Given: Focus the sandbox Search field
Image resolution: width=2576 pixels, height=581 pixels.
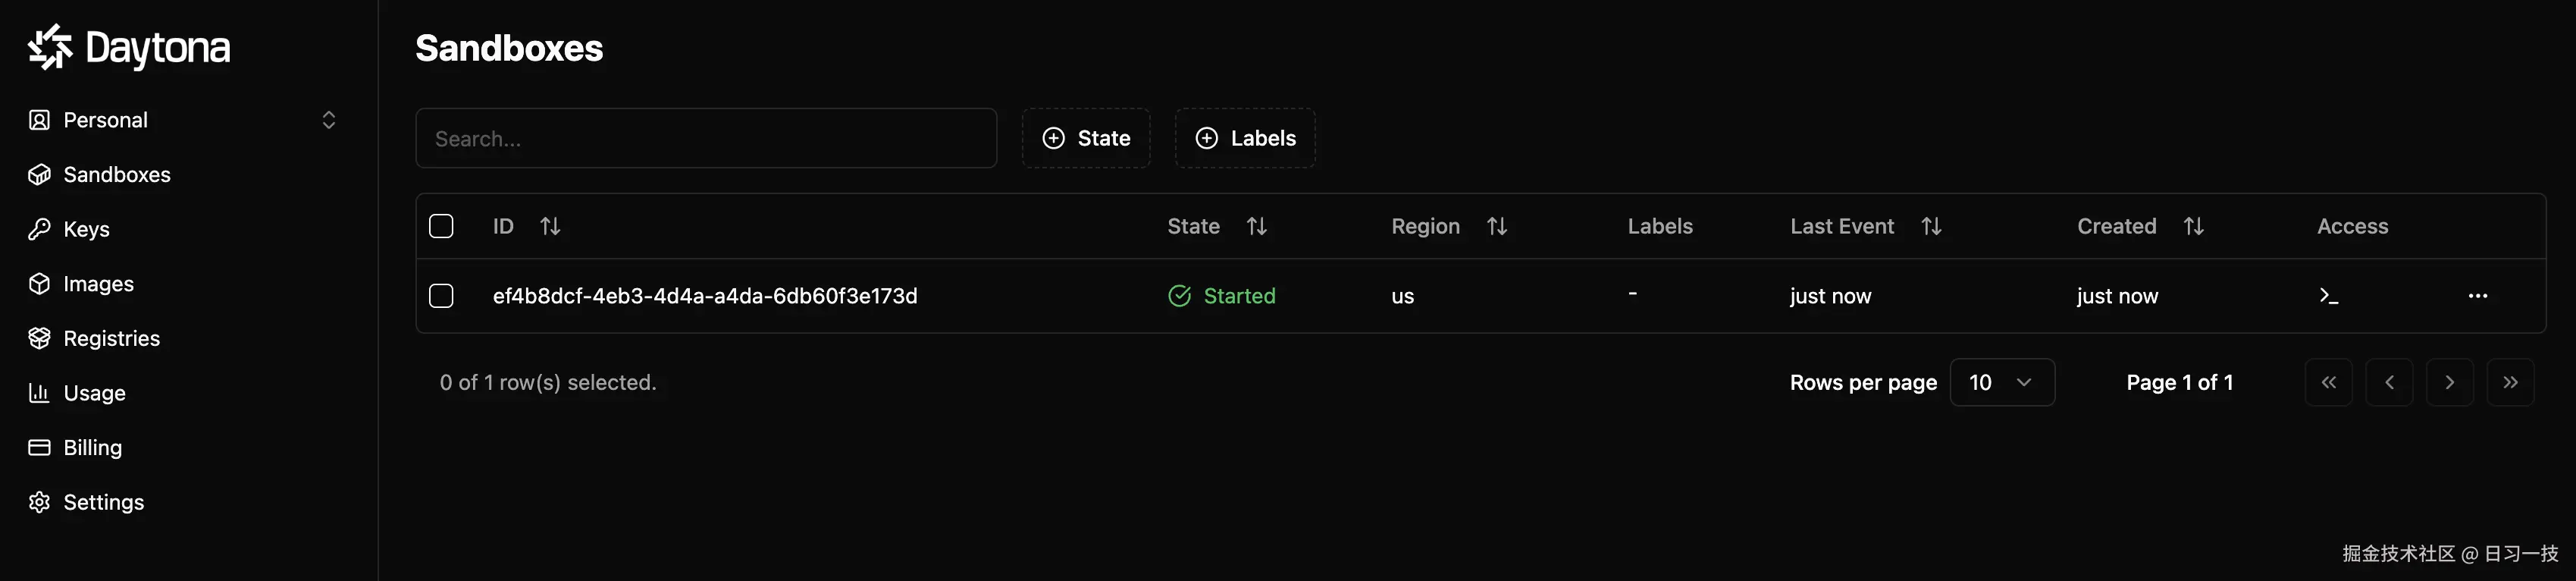Looking at the screenshot, I should pyautogui.click(x=706, y=139).
